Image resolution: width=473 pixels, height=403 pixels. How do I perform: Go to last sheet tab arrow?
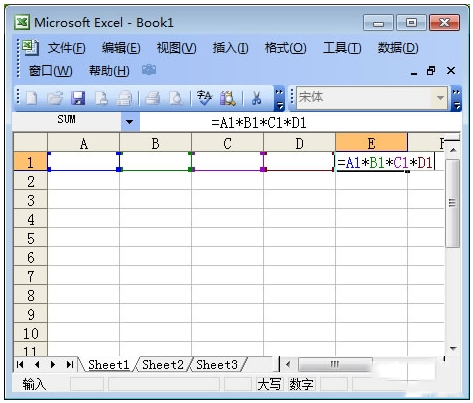click(69, 365)
